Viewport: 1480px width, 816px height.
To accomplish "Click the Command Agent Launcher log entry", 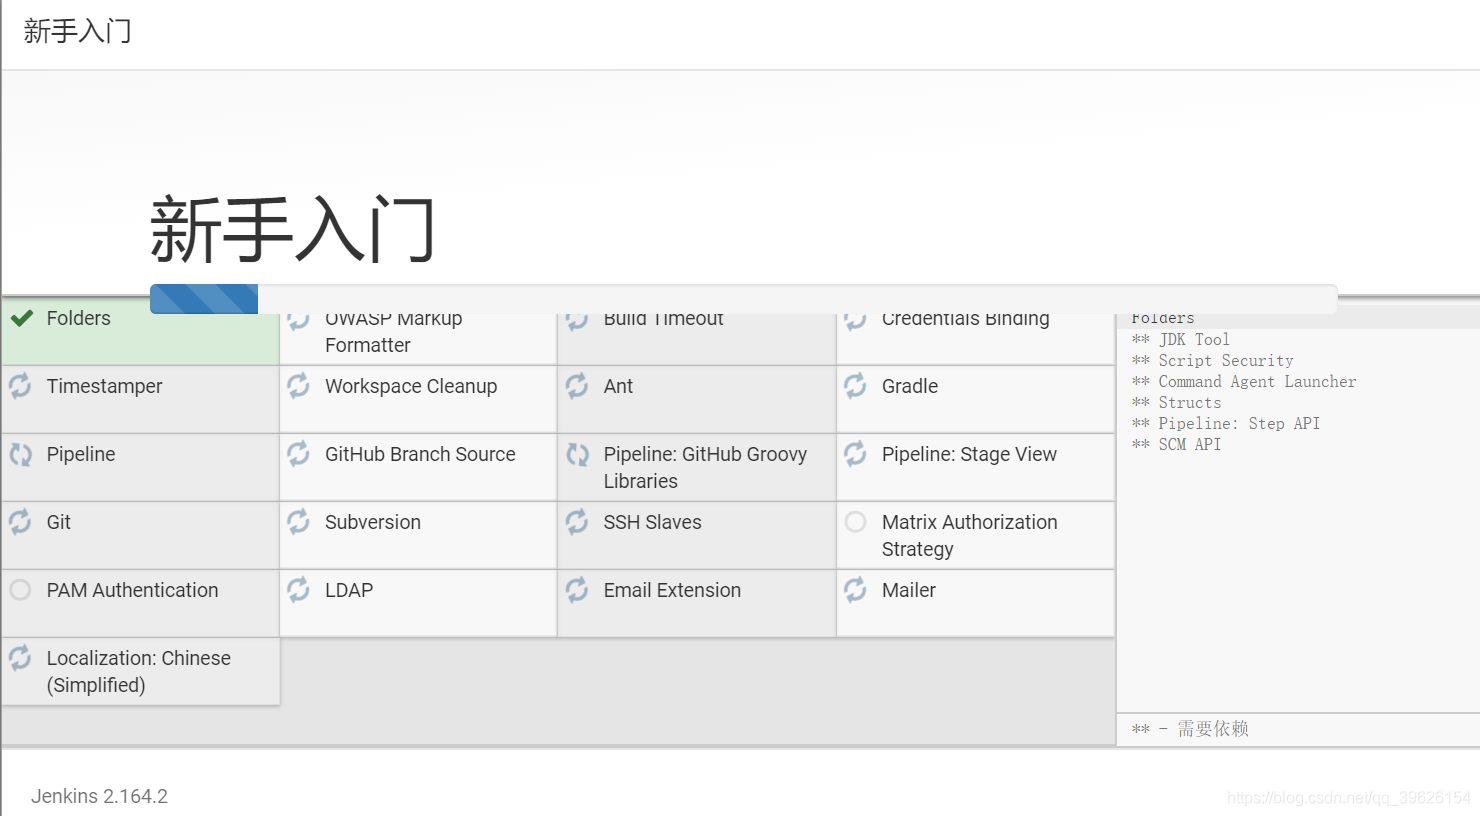I will pos(1244,381).
